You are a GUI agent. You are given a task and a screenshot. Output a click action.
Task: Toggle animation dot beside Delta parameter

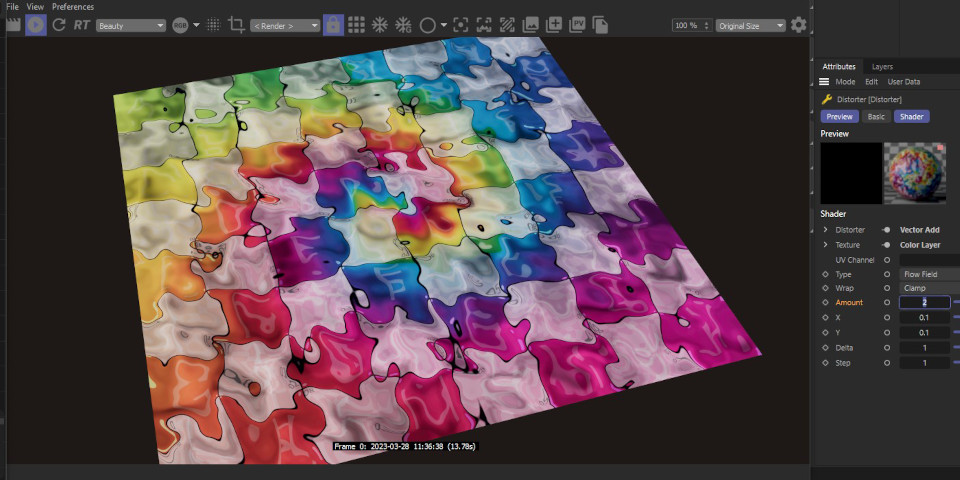(825, 348)
